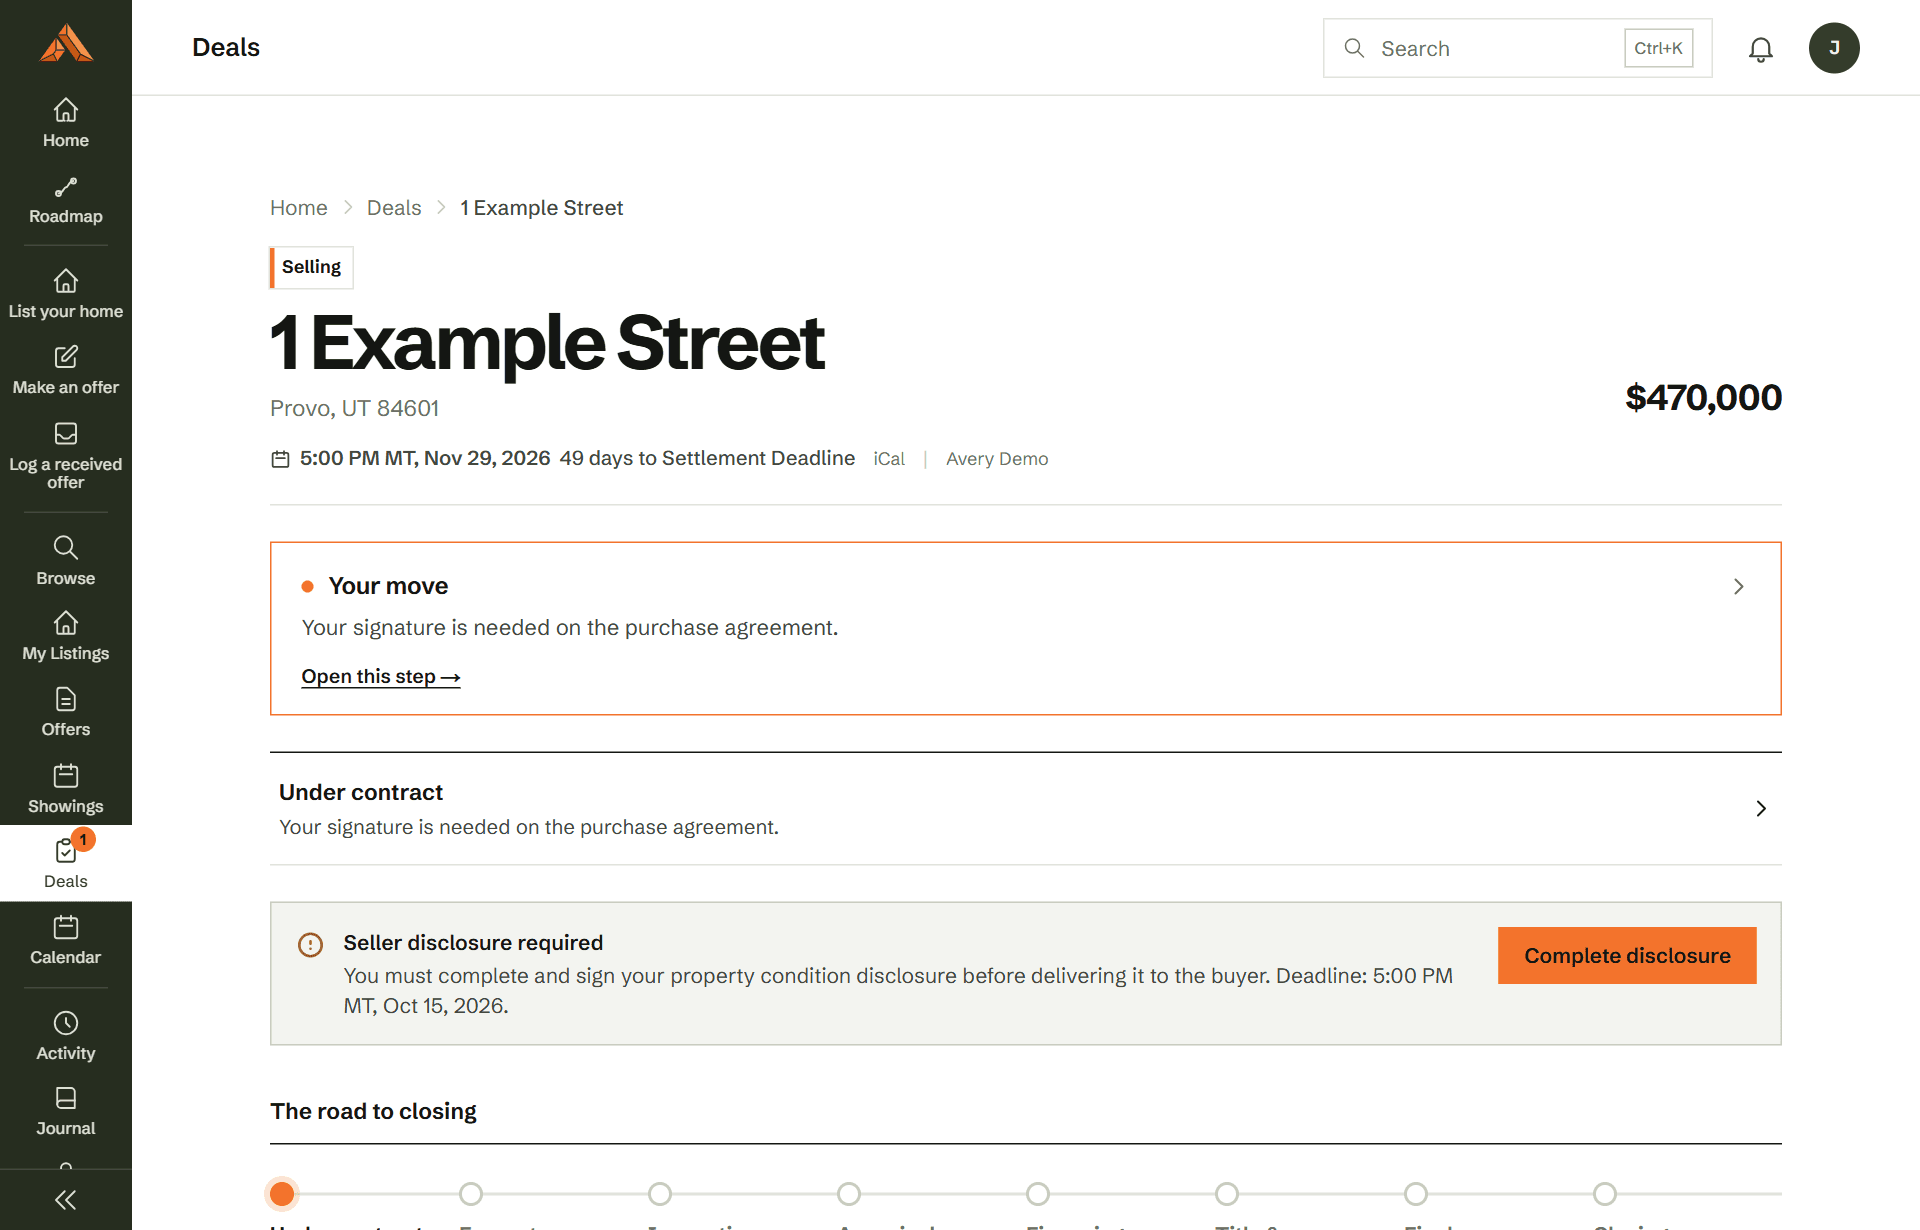
Task: Select the first orange road-to-closing step marker
Action: pos(282,1194)
